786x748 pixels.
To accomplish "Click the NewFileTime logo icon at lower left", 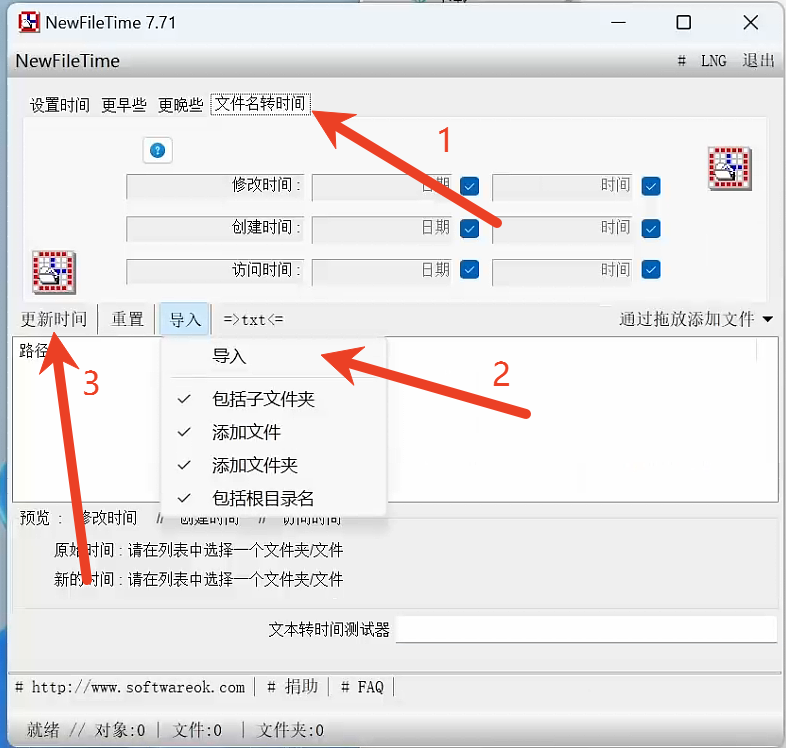I will (x=54, y=272).
